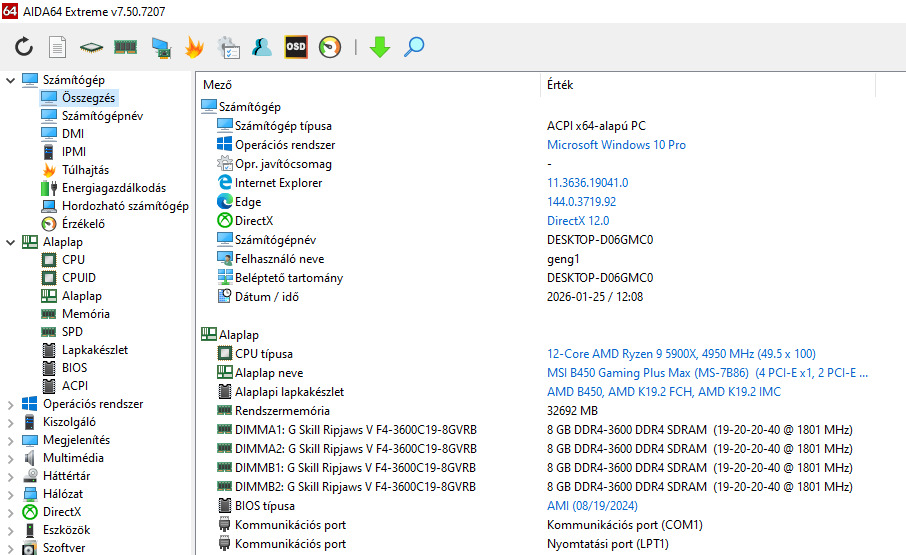Open Edge version 144.0.3719.92 link
This screenshot has height=555, width=906.
click(581, 202)
